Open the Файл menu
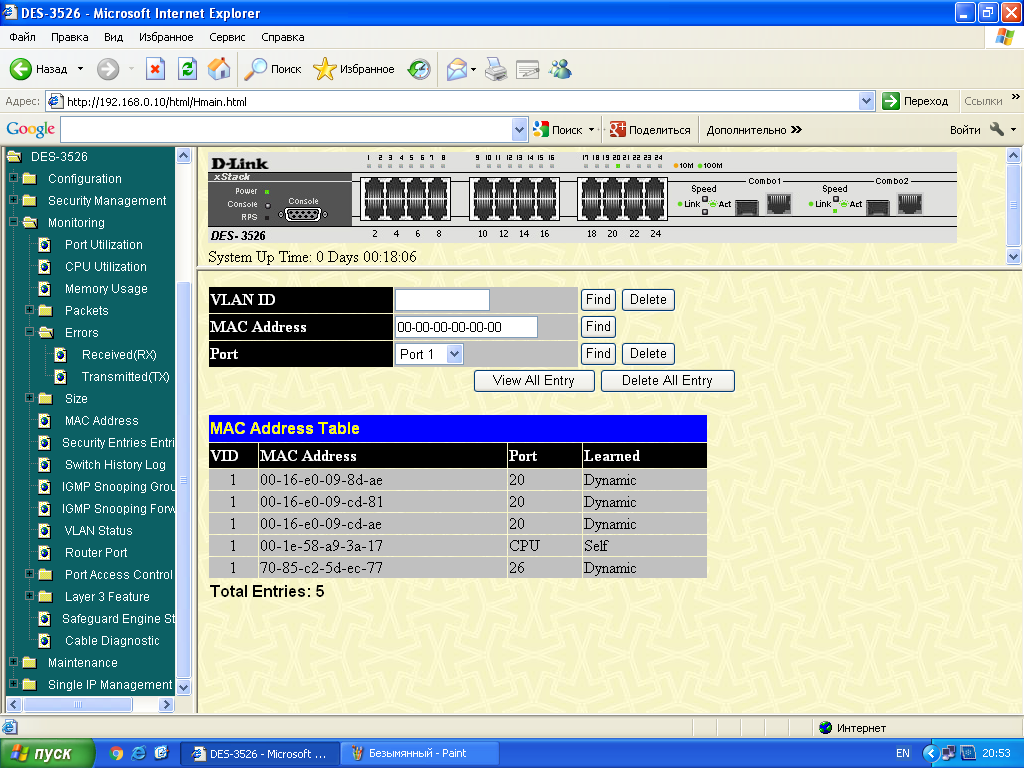The width and height of the screenshot is (1024, 768). (22, 37)
